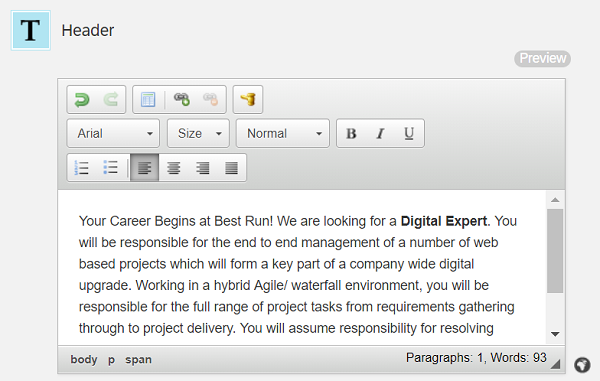Screen dimensions: 600x381
Task: Open the Arial font dropdown
Action: tap(113, 133)
